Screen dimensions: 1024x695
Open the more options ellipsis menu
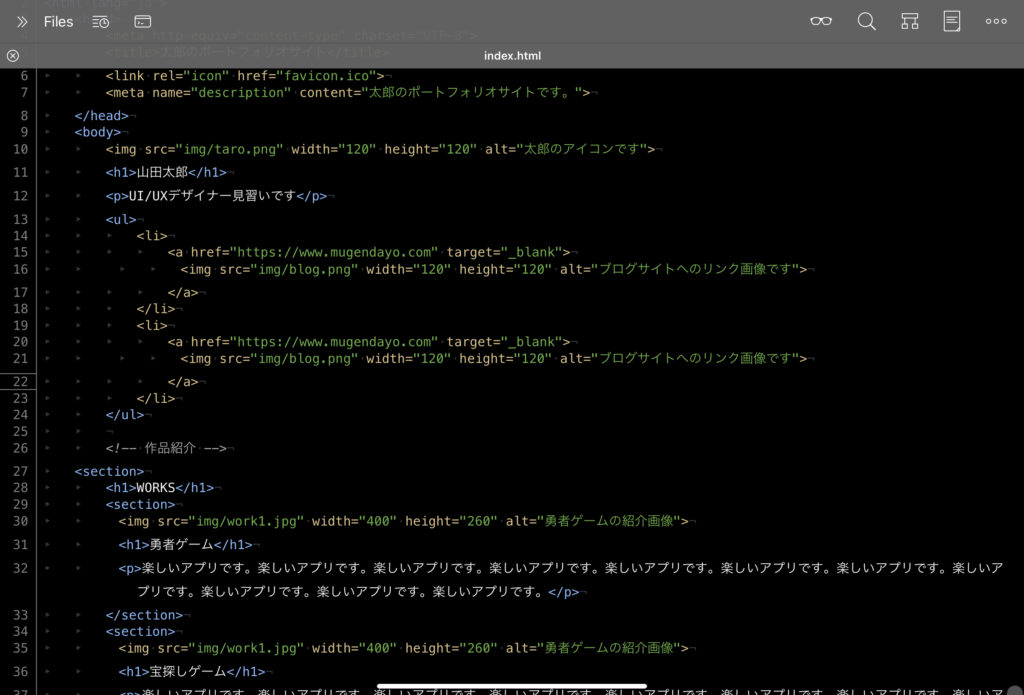pos(996,21)
